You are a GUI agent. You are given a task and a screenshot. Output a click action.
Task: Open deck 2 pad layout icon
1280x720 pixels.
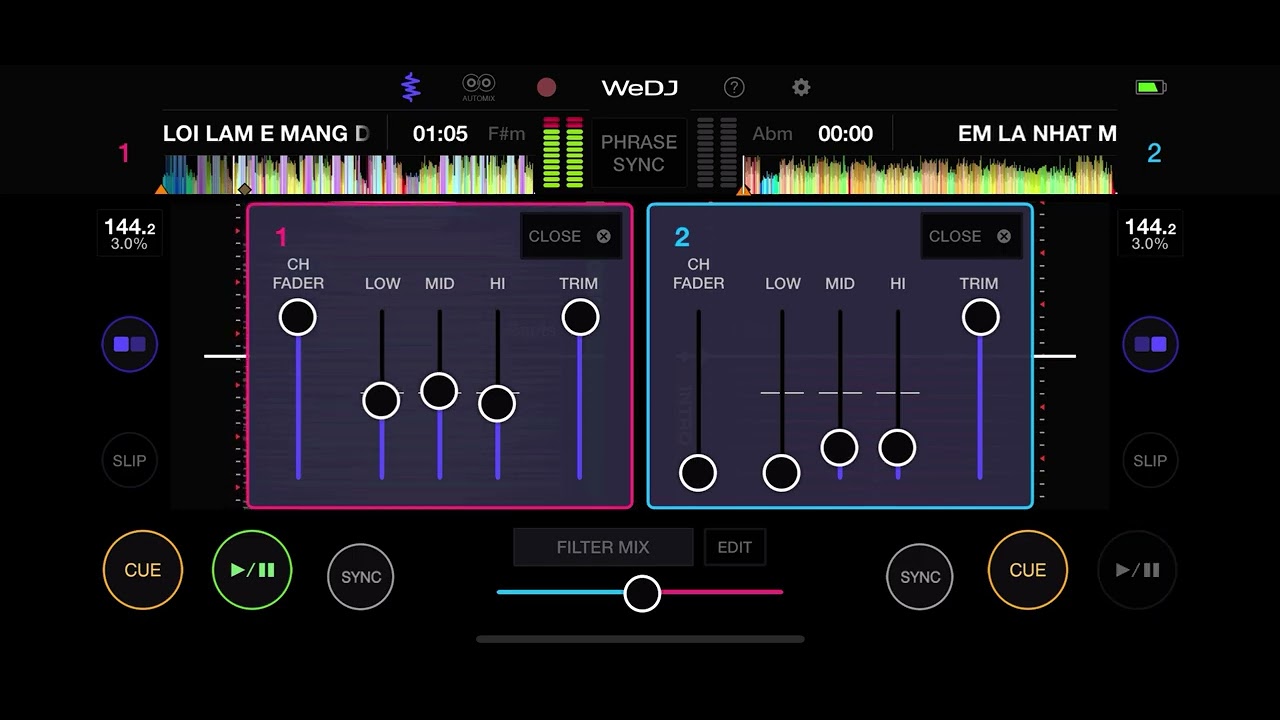point(1150,344)
